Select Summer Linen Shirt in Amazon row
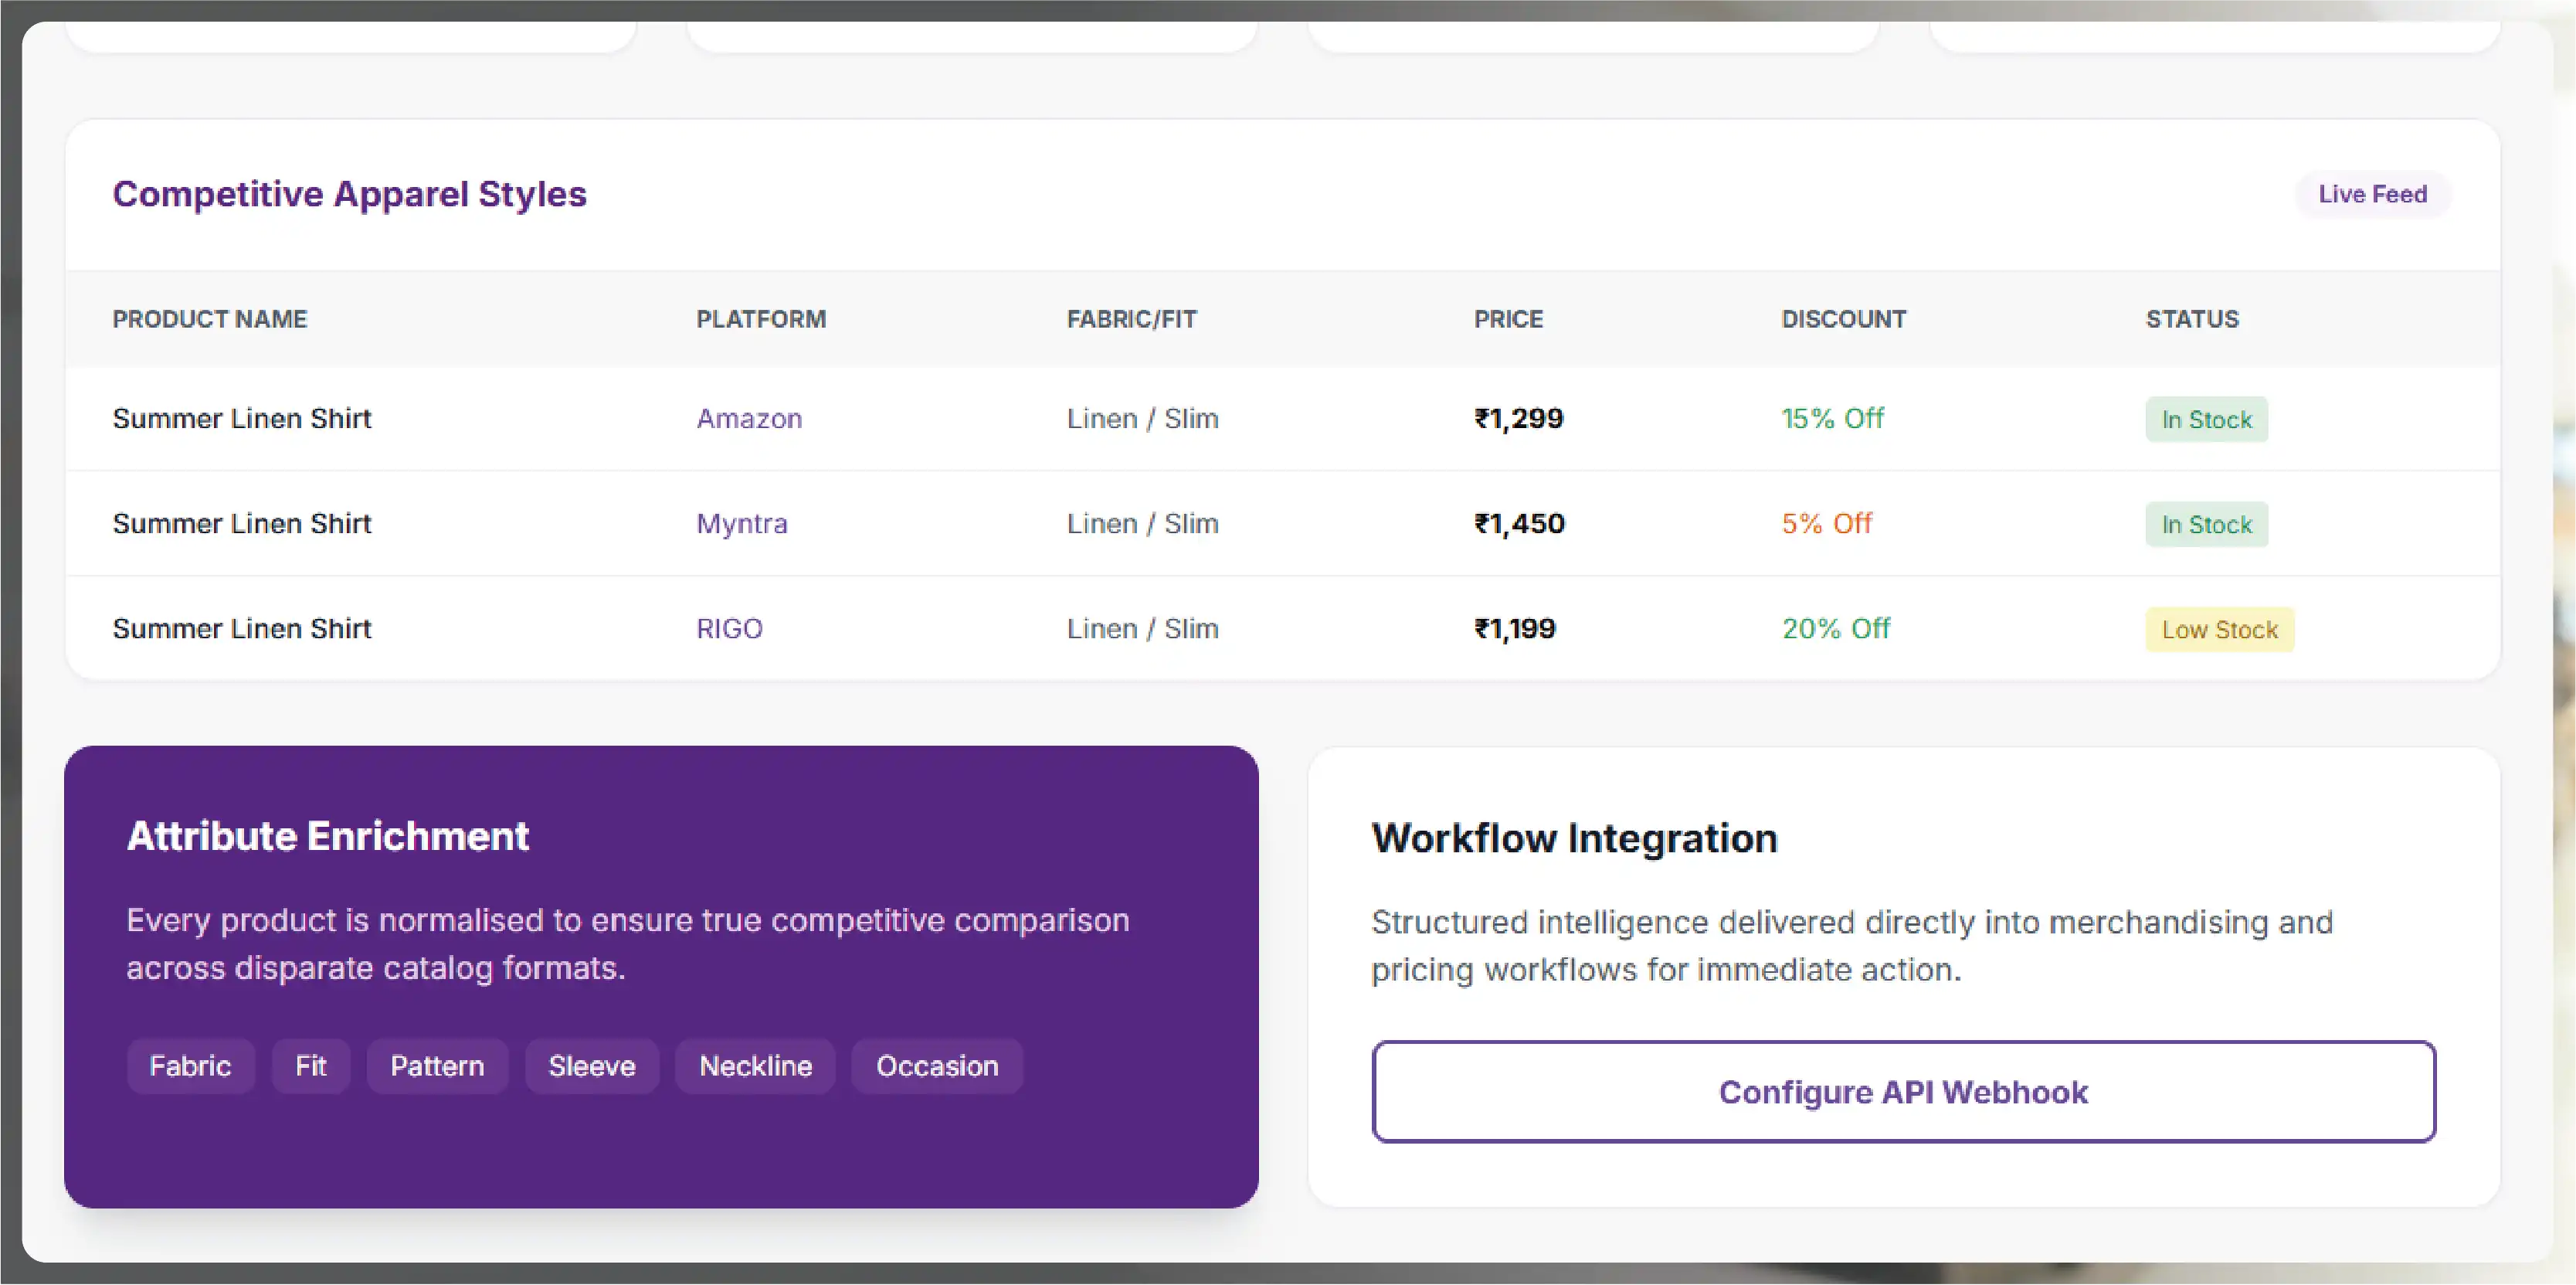Viewport: 2576px width, 1285px height. point(242,418)
